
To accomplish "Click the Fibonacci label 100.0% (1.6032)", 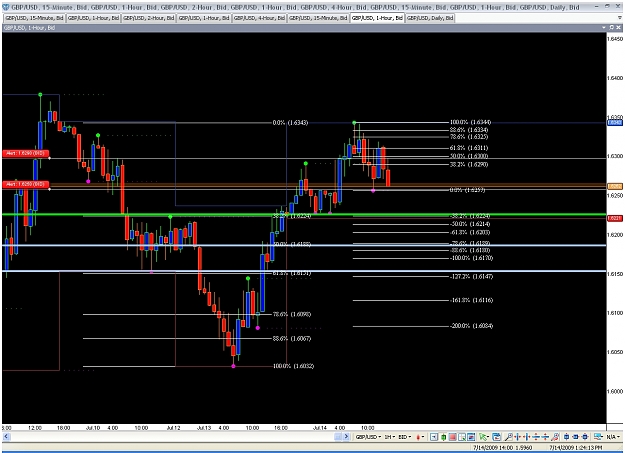I will pos(293,366).
